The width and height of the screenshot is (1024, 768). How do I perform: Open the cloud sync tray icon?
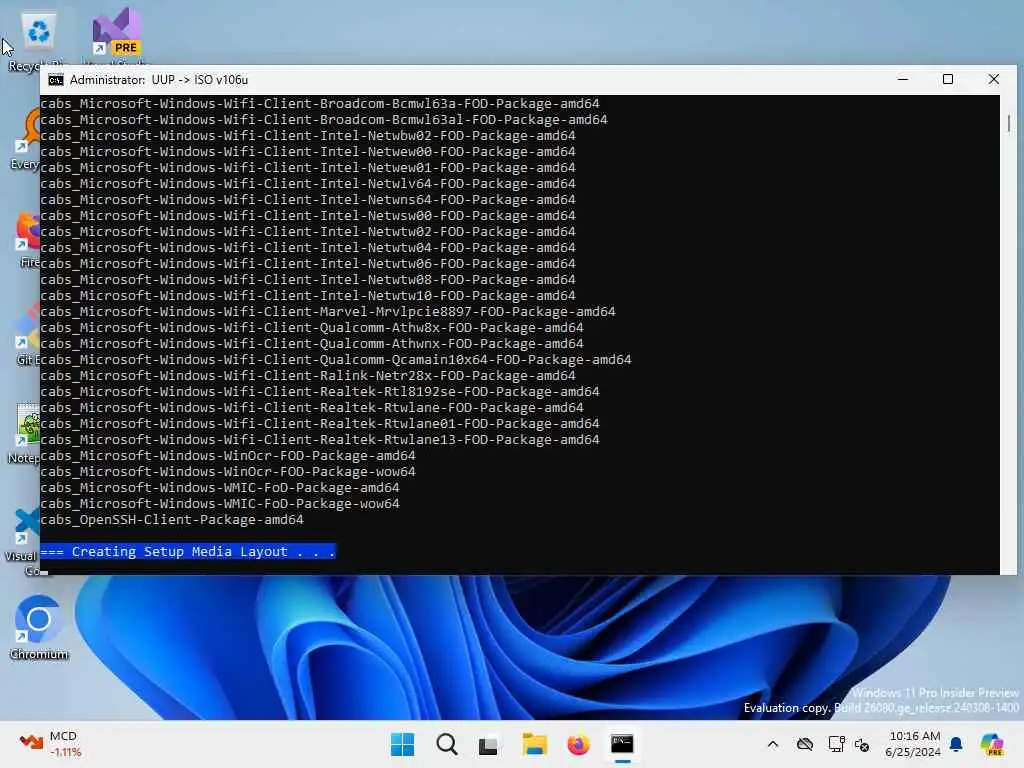point(805,744)
